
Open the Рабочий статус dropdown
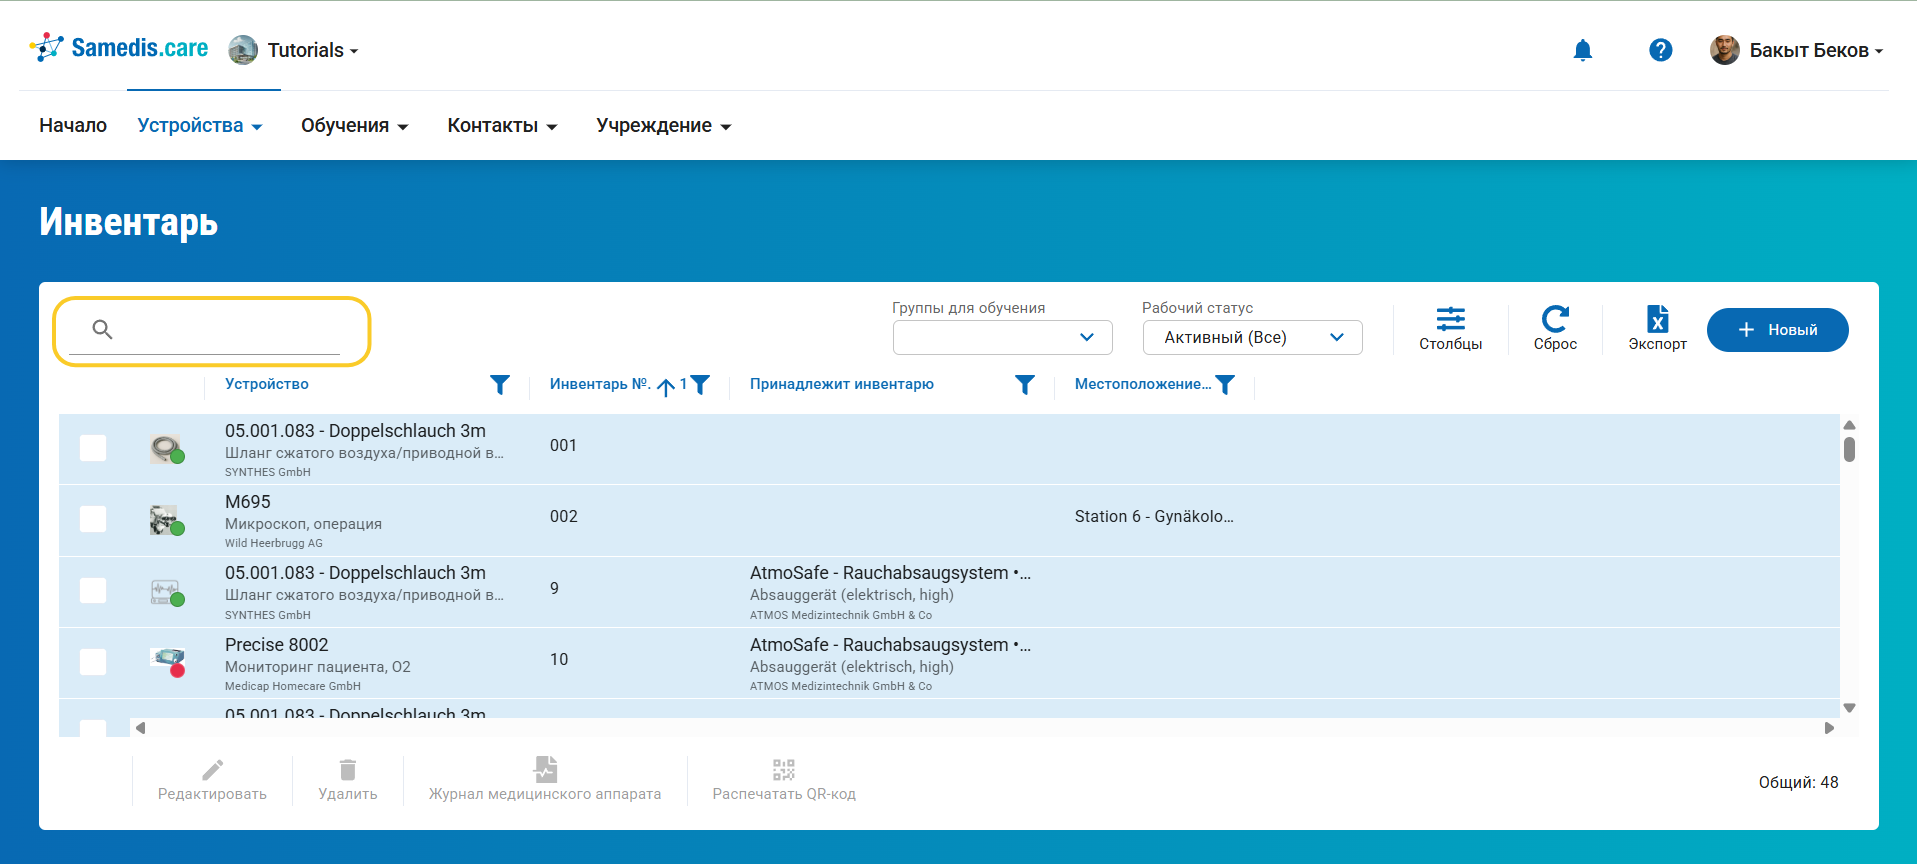click(1252, 338)
